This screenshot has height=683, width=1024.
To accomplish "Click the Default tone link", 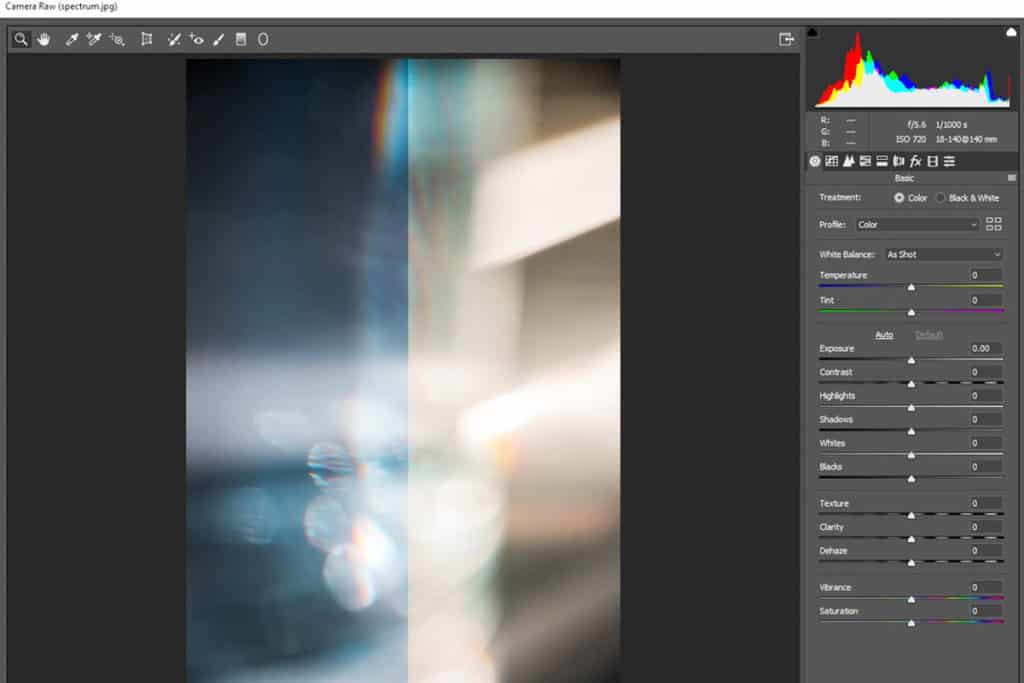I will 929,335.
